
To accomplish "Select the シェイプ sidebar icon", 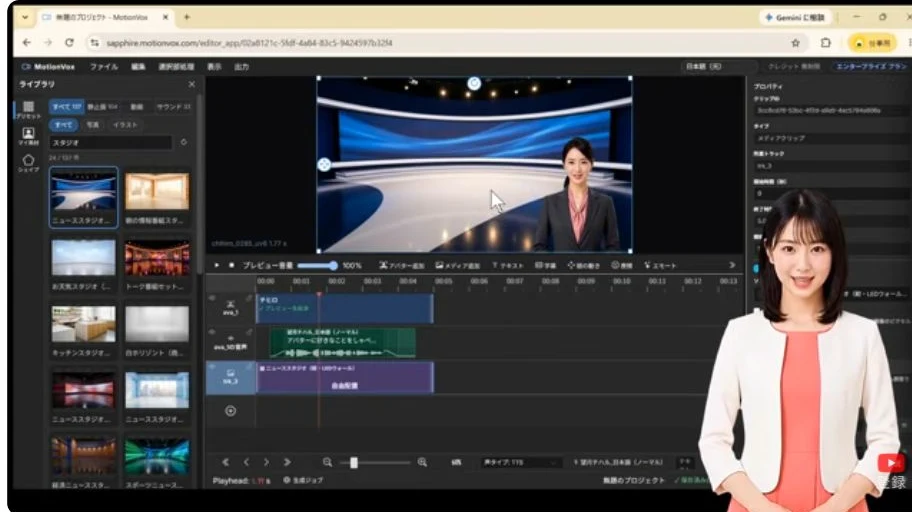I will click(x=28, y=163).
